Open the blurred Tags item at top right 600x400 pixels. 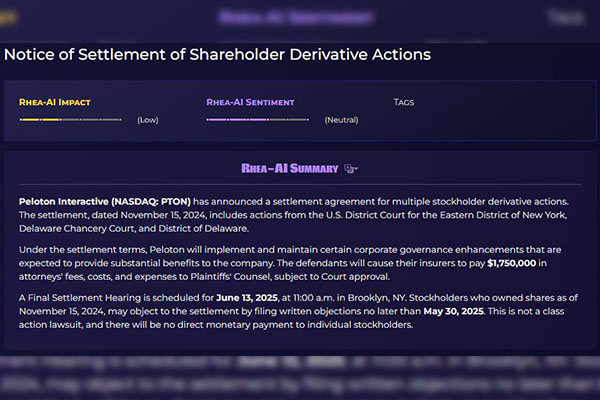click(x=566, y=17)
